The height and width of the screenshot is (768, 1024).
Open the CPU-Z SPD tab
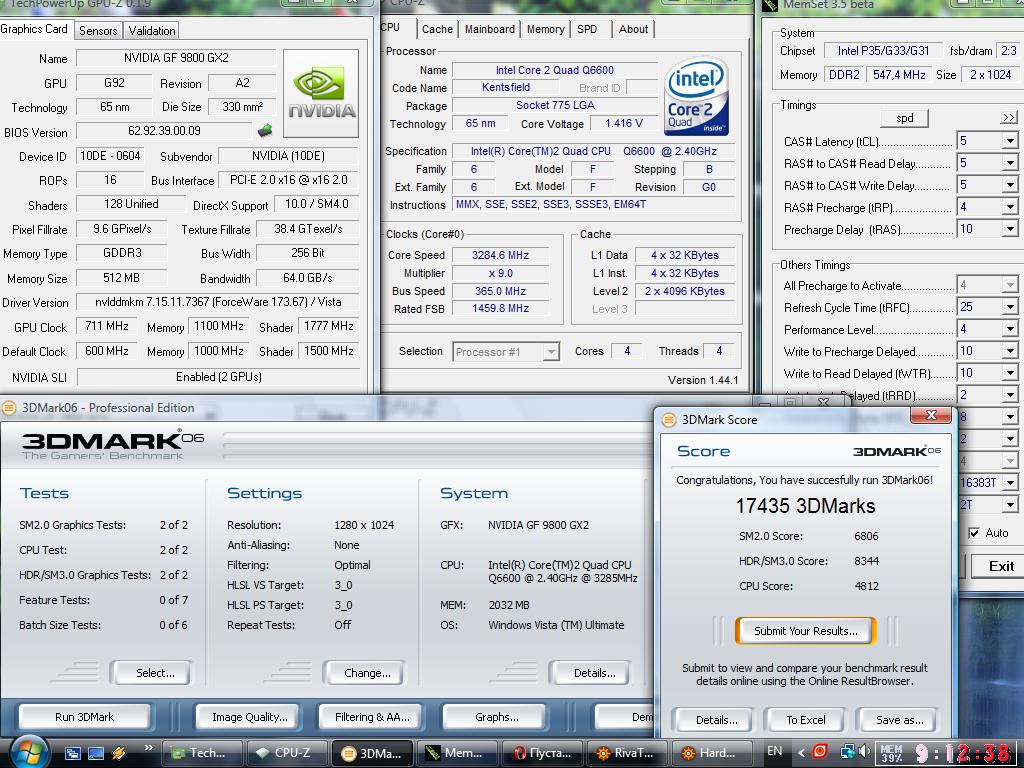[x=587, y=29]
